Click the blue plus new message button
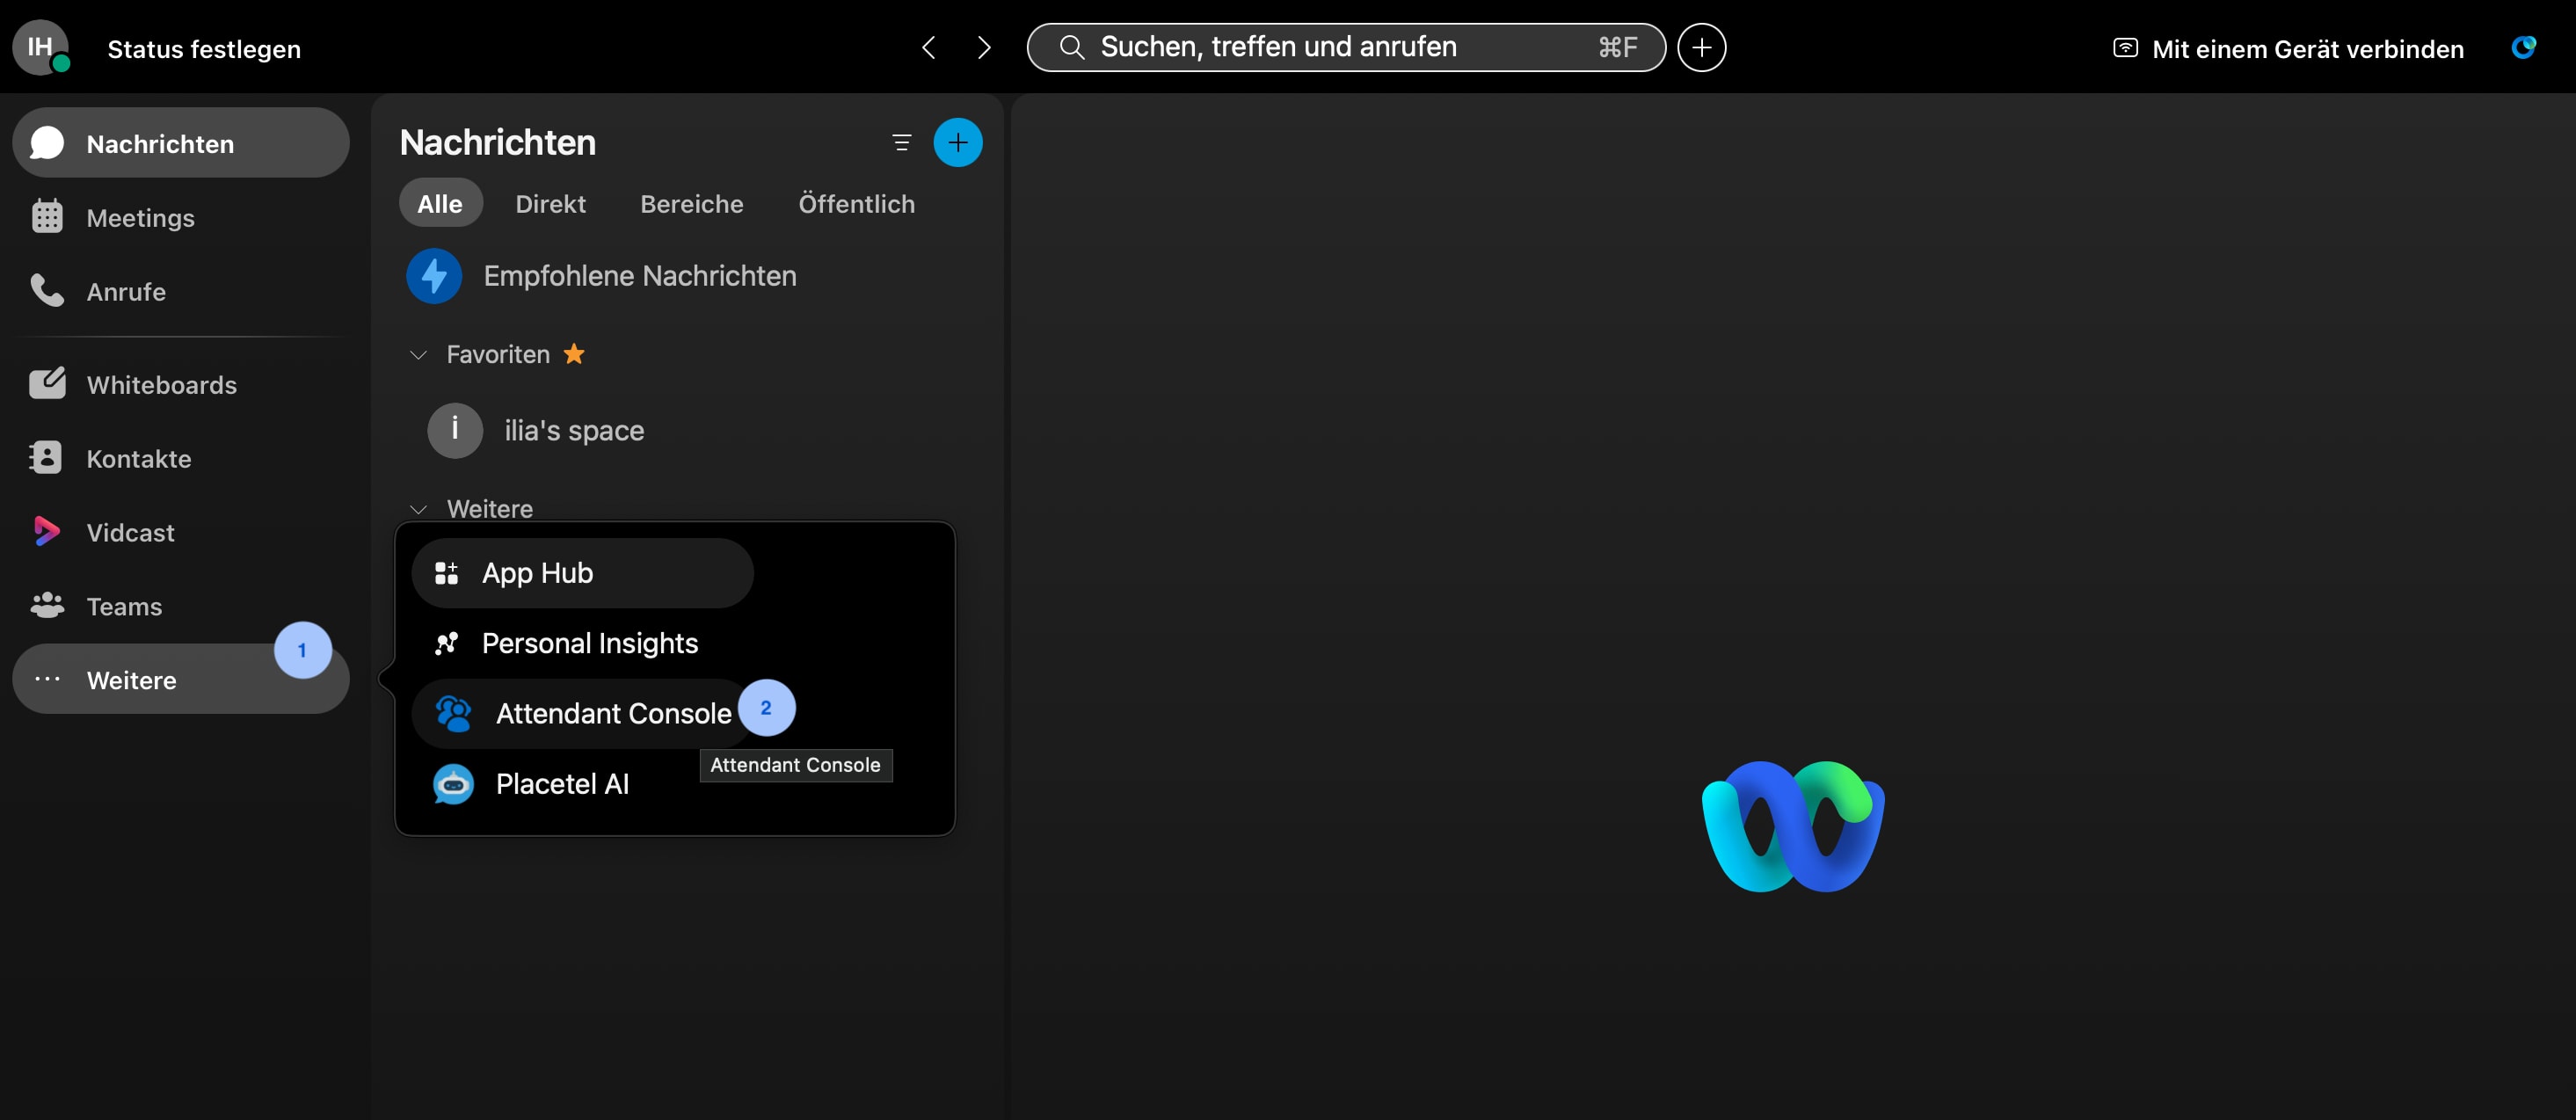 pyautogui.click(x=957, y=143)
